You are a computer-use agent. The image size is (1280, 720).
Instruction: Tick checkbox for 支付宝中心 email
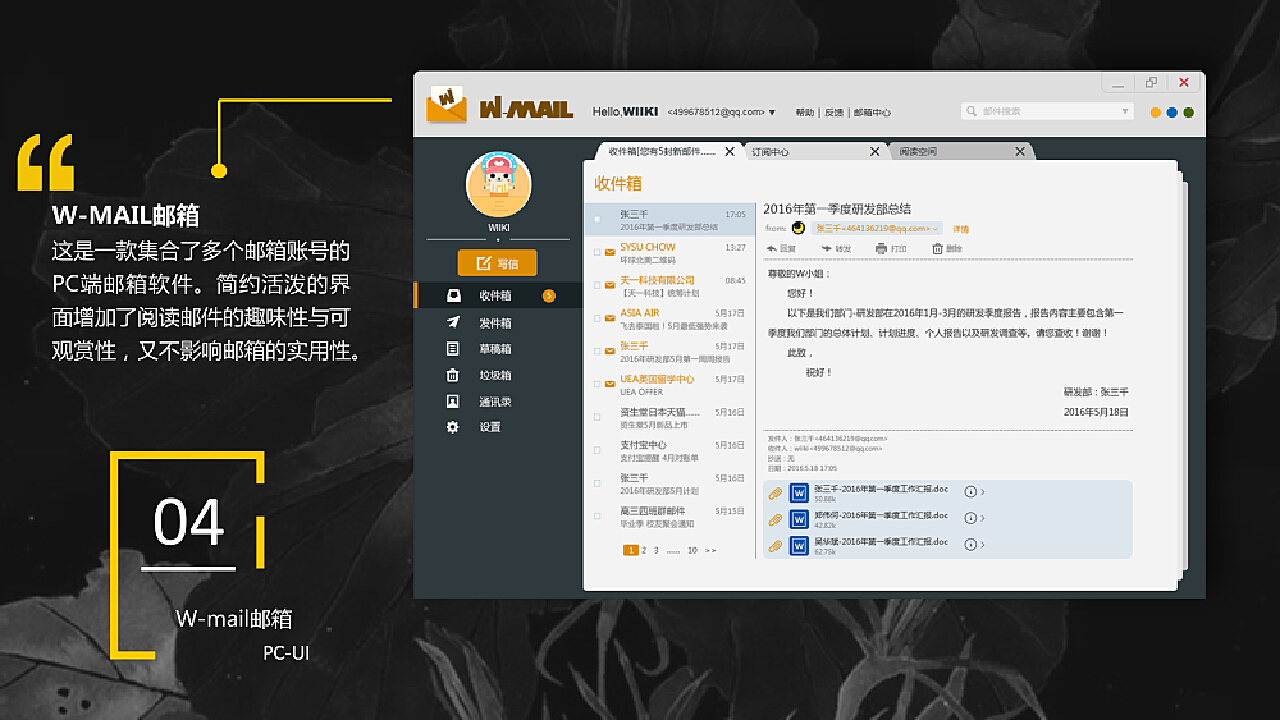pos(597,450)
